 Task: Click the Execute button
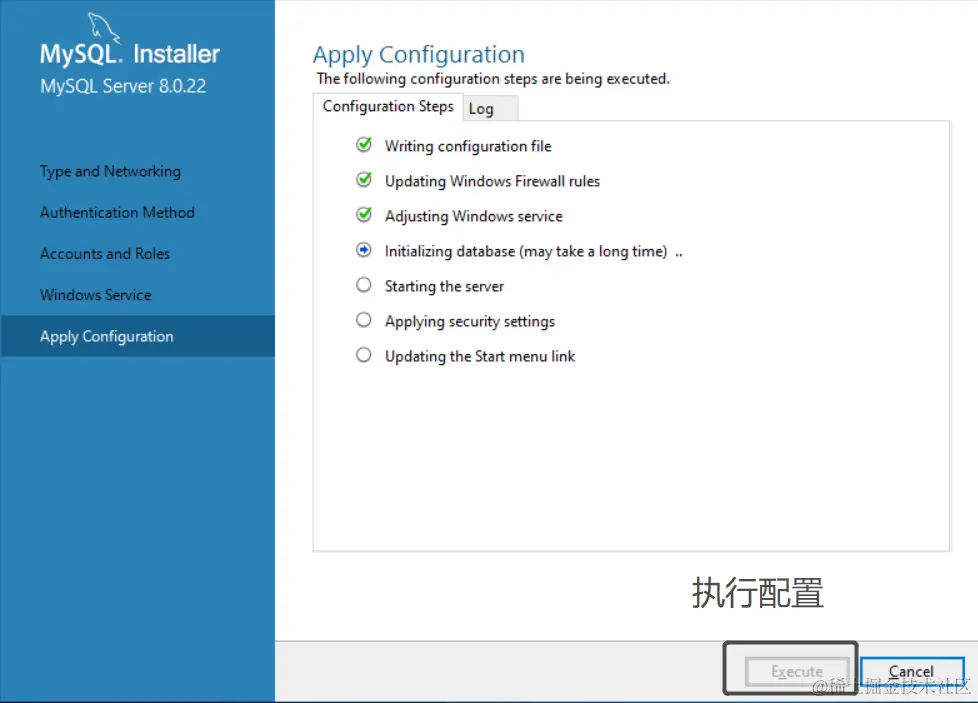tap(797, 672)
